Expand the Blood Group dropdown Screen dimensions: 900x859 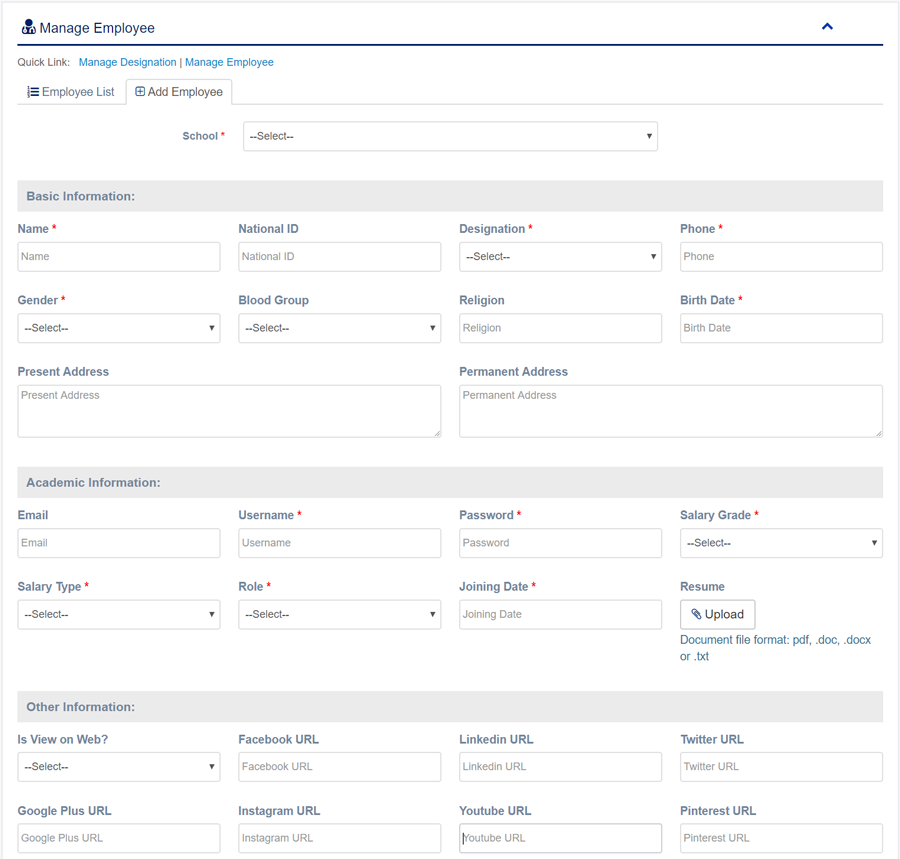pyautogui.click(x=339, y=328)
